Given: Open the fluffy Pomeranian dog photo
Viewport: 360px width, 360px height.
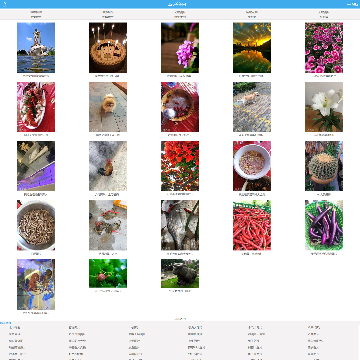Looking at the screenshot, I should [108, 107].
